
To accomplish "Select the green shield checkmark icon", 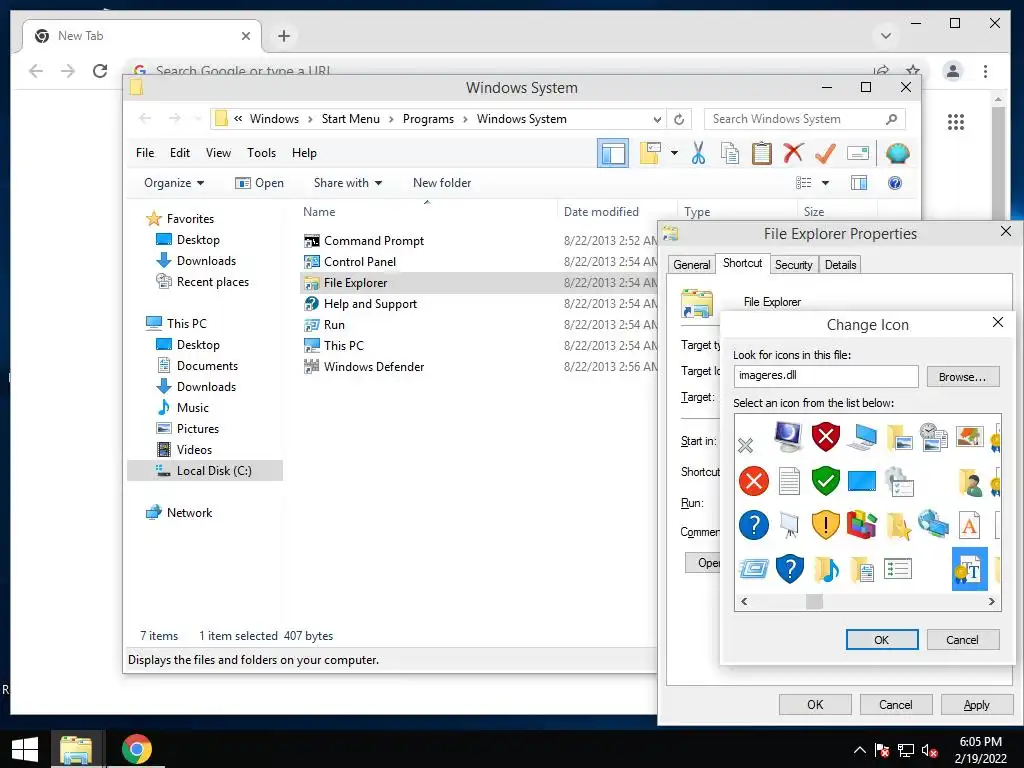I will [825, 481].
